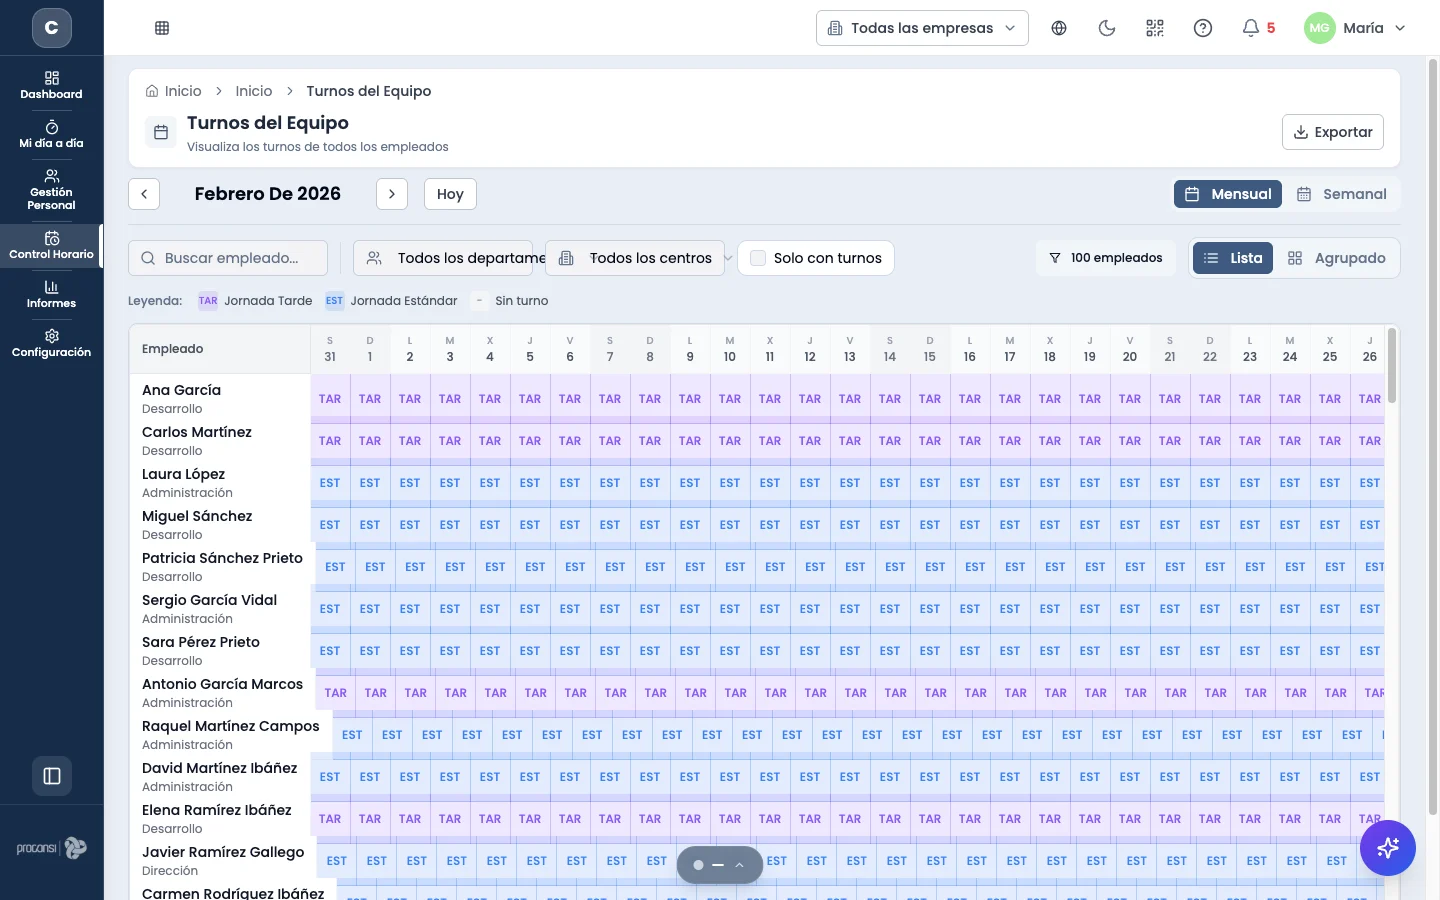The width and height of the screenshot is (1440, 900).
Task: Click Raquel Martínez Campos employee name
Action: [x=231, y=726]
